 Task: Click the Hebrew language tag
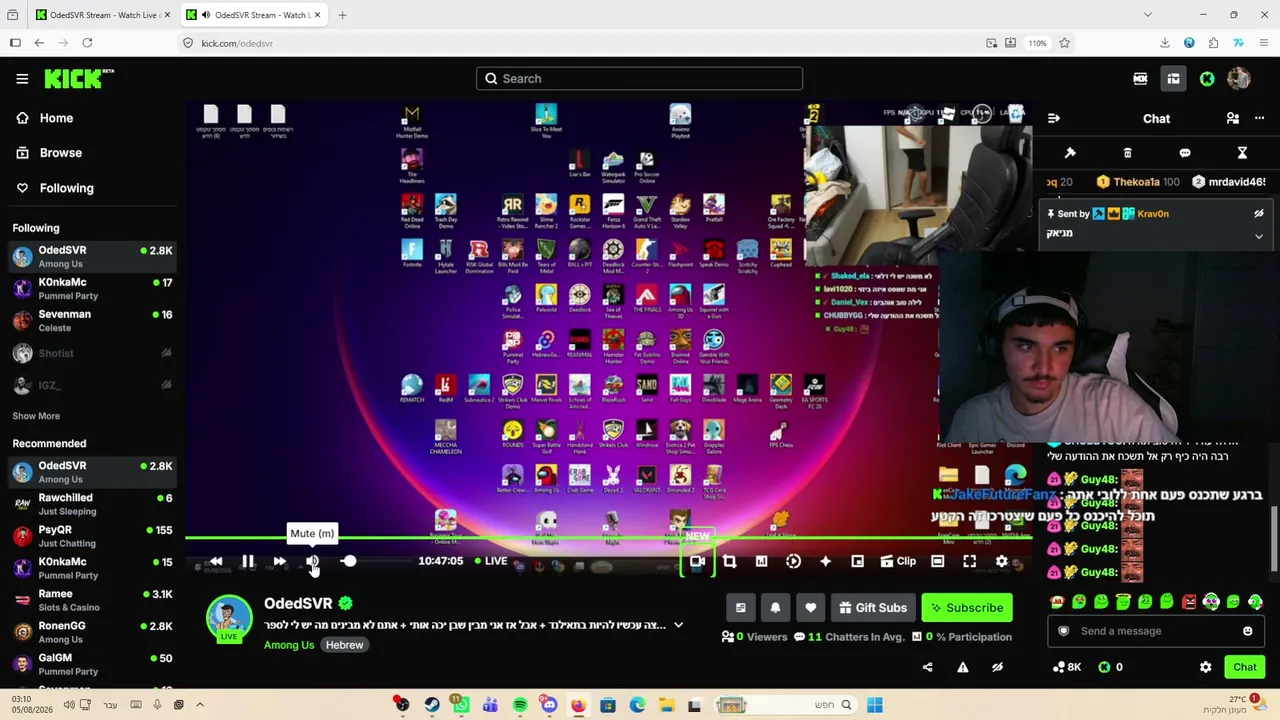point(344,645)
